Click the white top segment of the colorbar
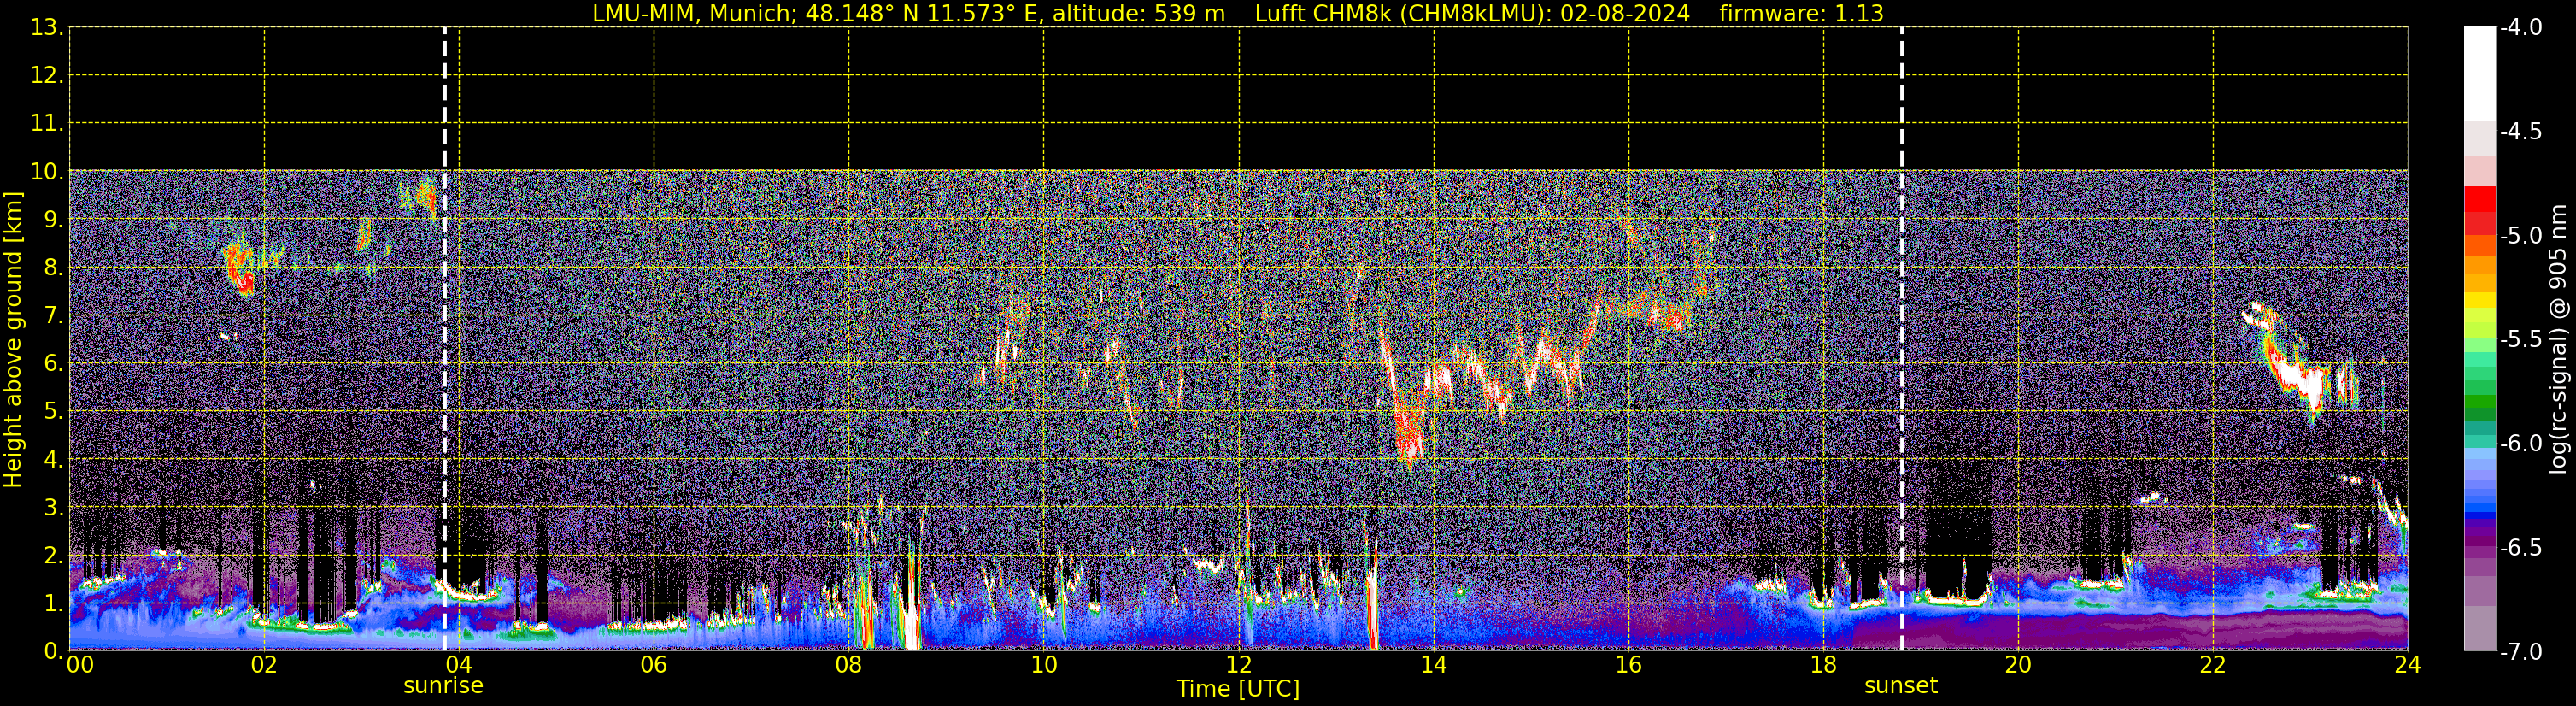The image size is (2576, 706). 2479,74
